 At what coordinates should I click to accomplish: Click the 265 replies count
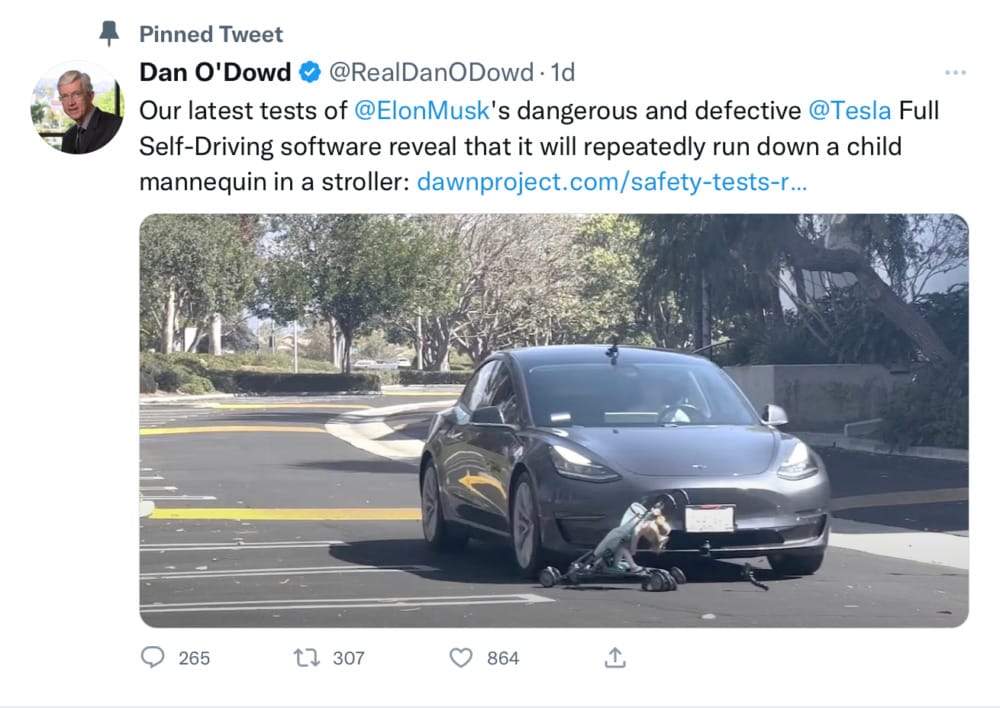(194, 657)
